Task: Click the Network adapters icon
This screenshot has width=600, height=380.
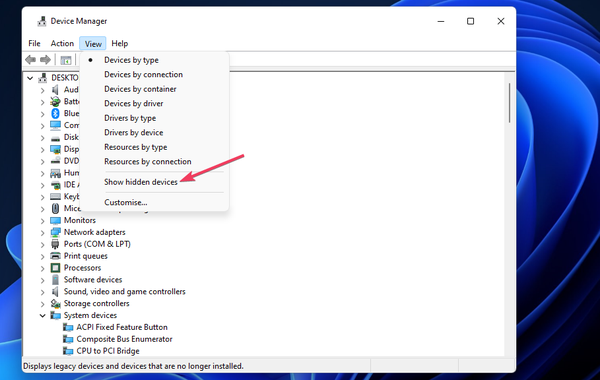Action: click(x=55, y=232)
